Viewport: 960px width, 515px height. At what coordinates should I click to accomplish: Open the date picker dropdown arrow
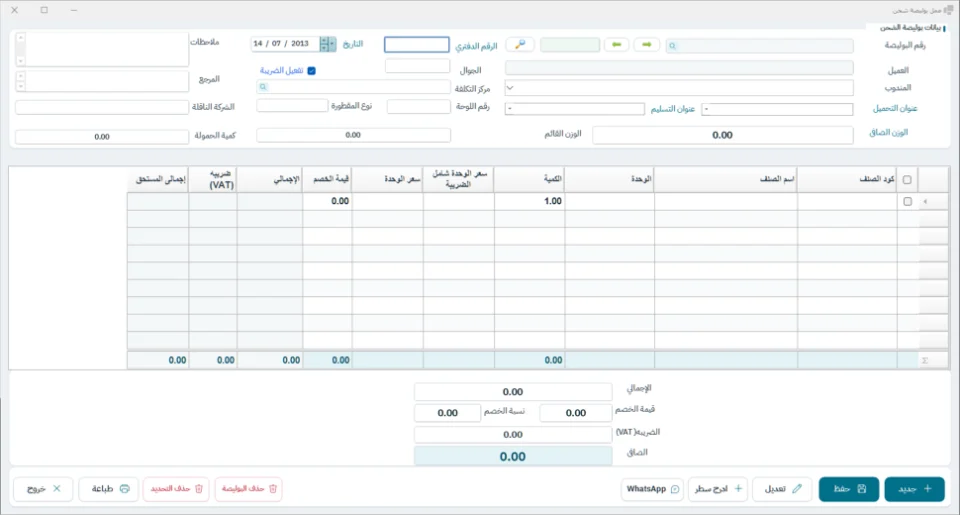coord(332,44)
